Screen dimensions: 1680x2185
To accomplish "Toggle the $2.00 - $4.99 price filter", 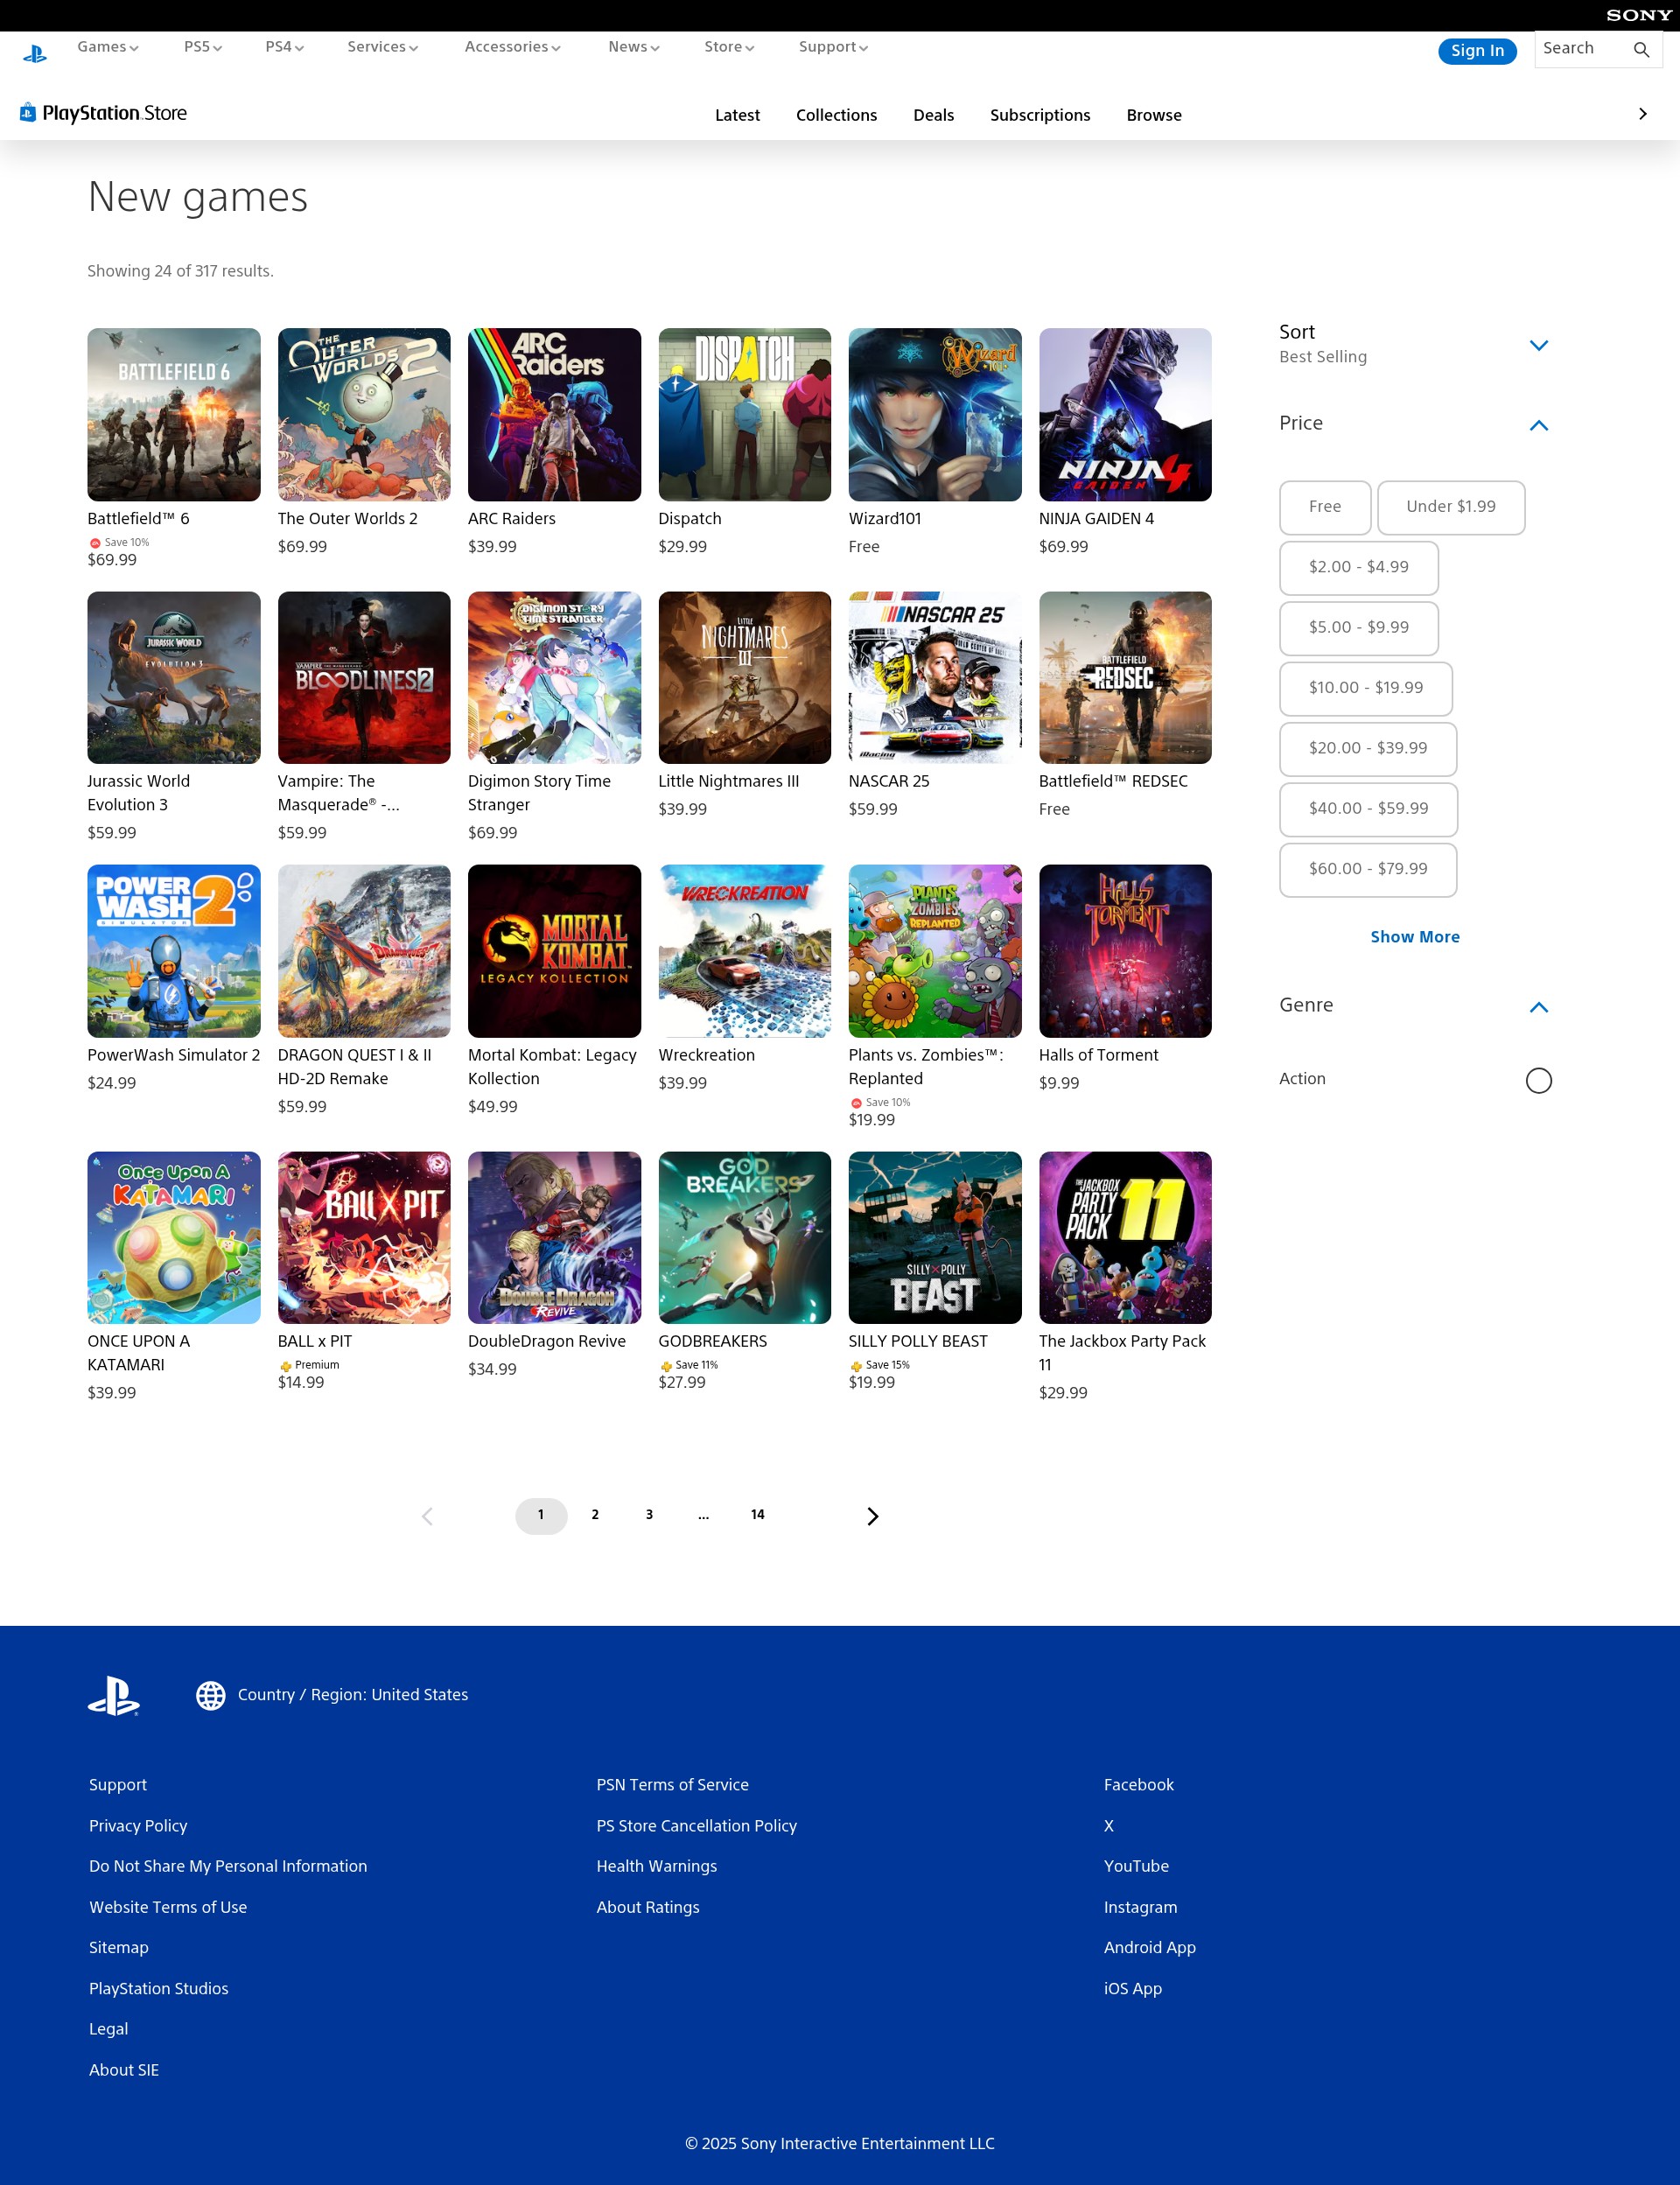I will [1359, 568].
